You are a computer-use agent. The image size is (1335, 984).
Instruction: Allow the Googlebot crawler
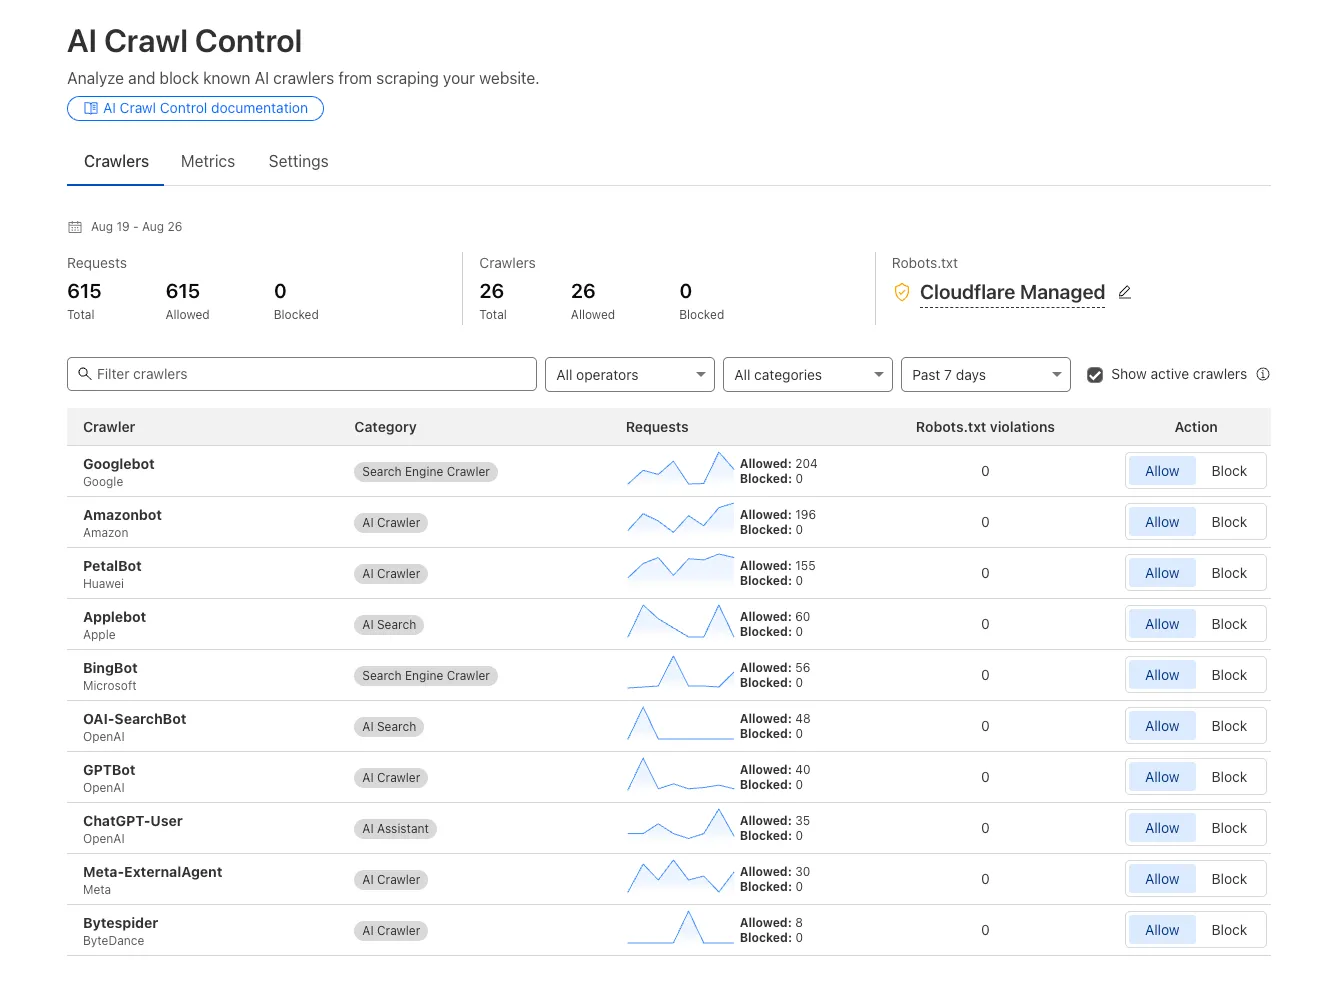pos(1161,470)
